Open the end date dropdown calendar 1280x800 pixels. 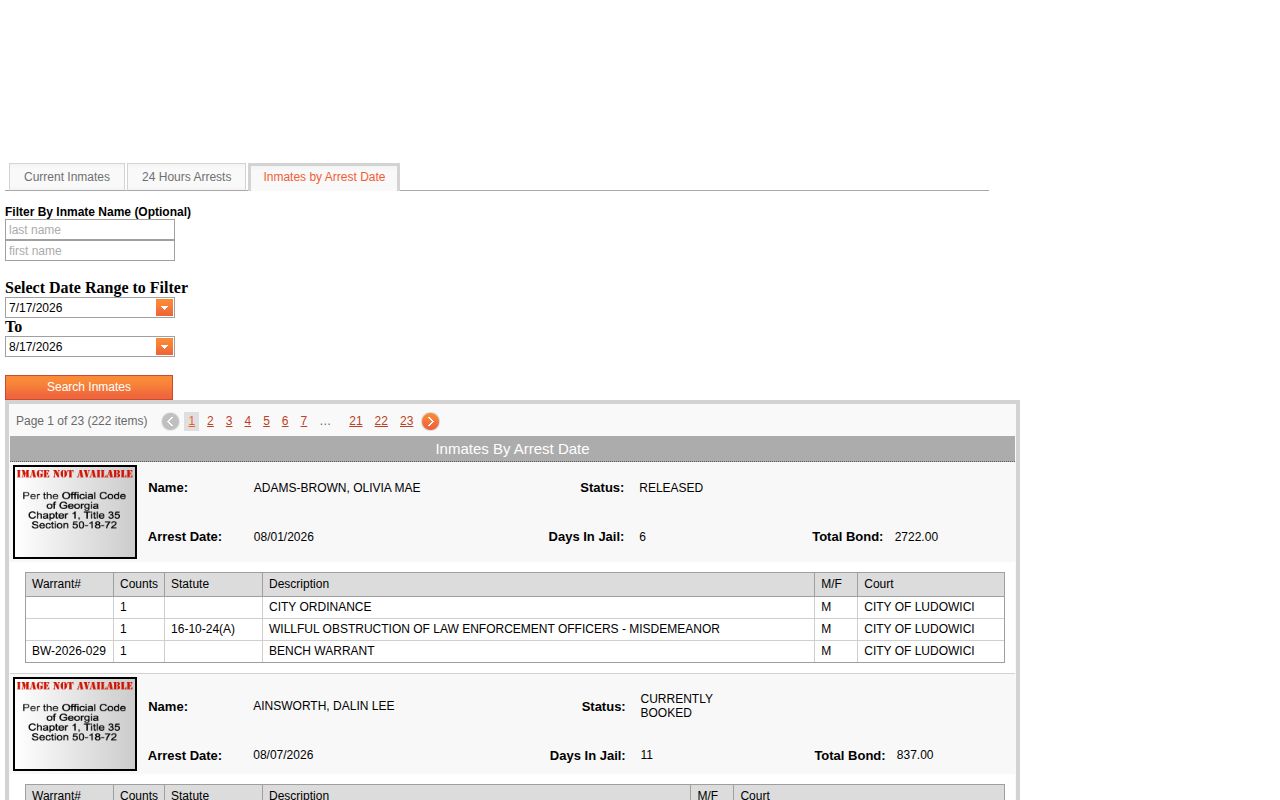click(165, 347)
